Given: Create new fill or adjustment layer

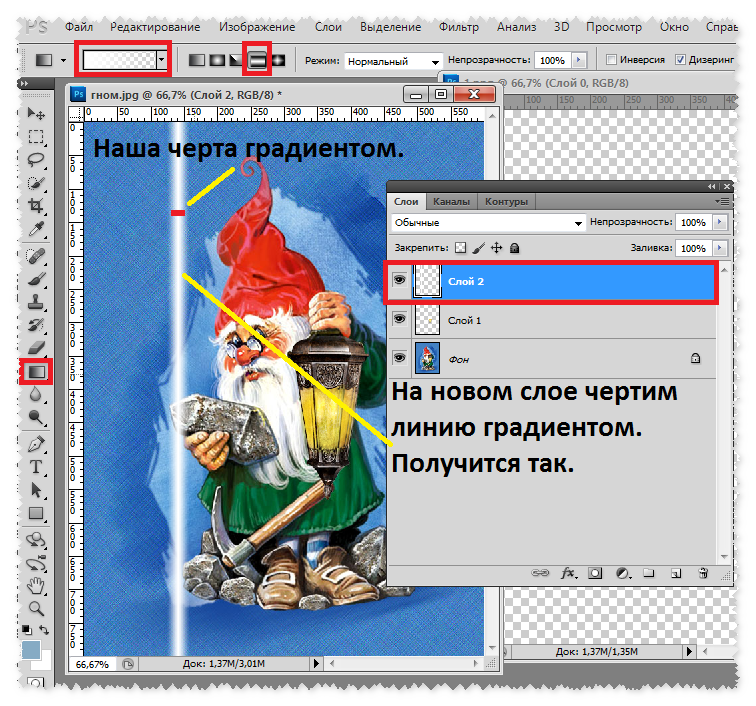Looking at the screenshot, I should pos(623,573).
